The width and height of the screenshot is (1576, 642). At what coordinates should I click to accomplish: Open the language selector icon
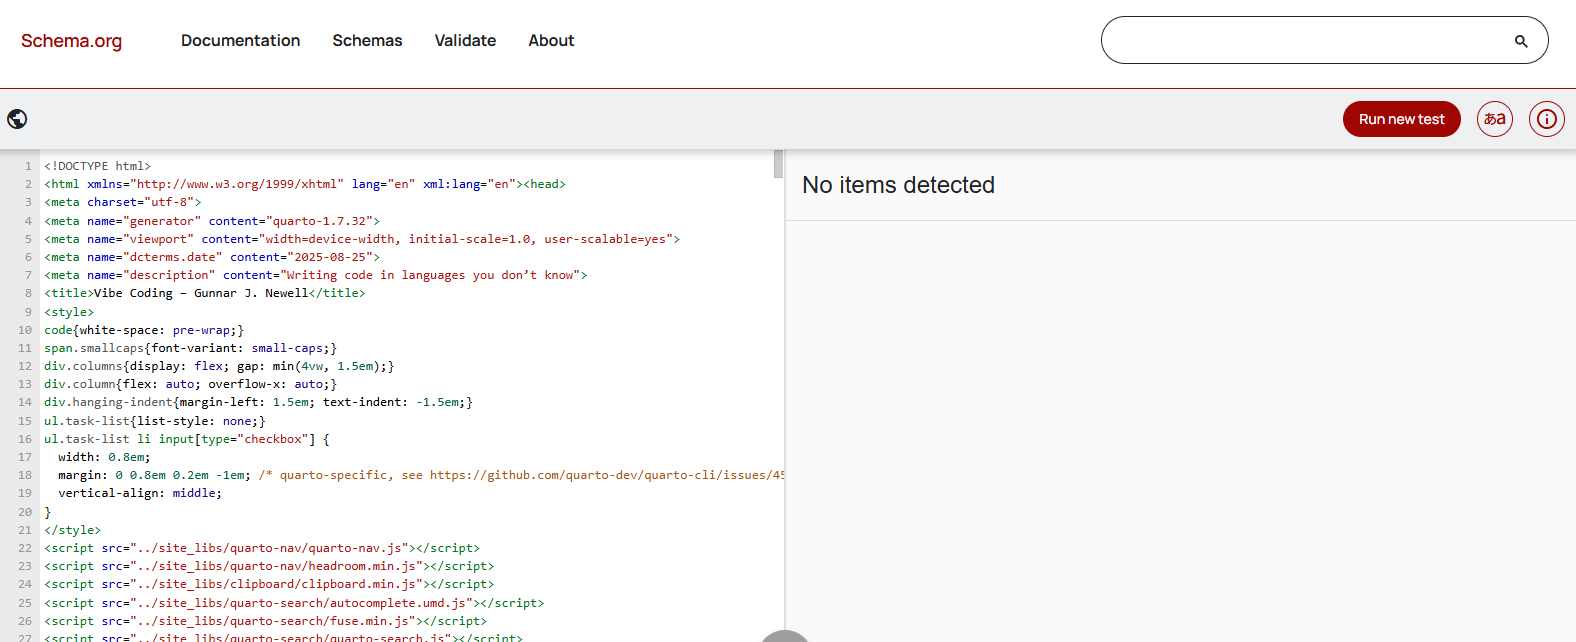pyautogui.click(x=1494, y=119)
